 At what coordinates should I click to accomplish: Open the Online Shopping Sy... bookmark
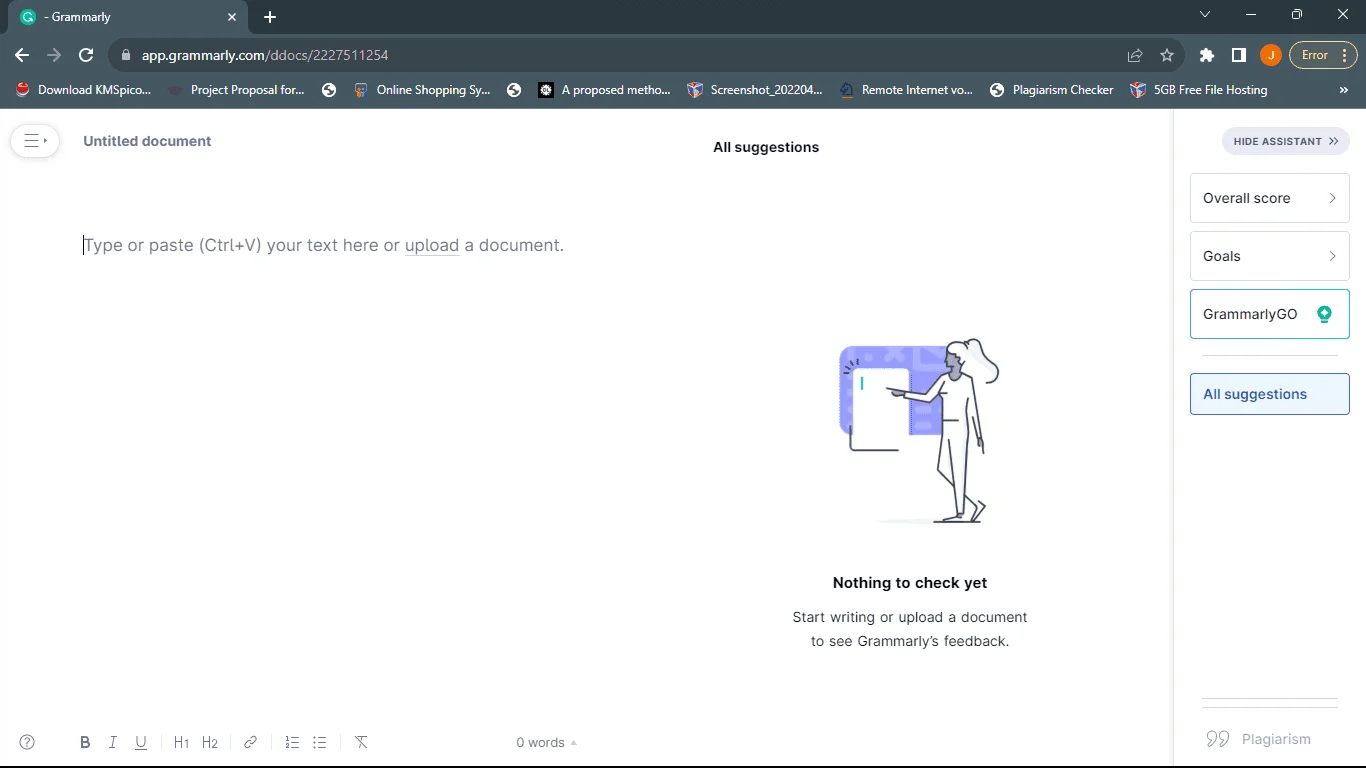tap(421, 90)
